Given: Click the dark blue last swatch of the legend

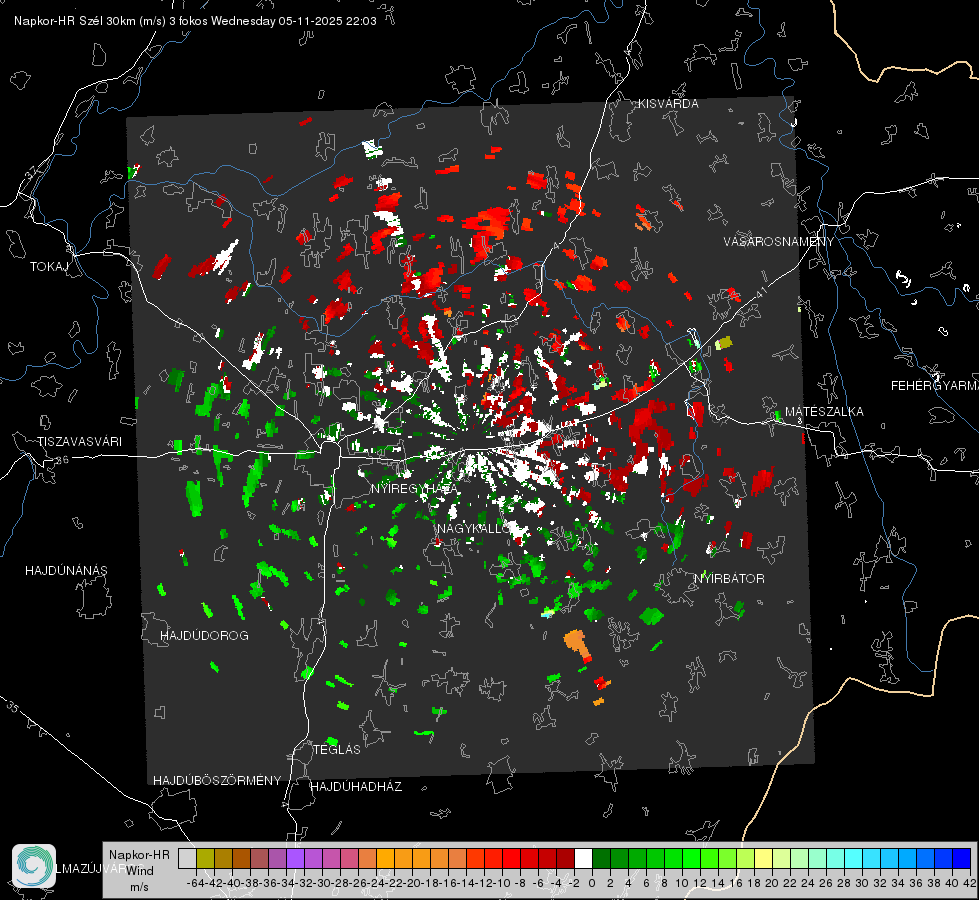Looking at the screenshot, I should [x=962, y=858].
